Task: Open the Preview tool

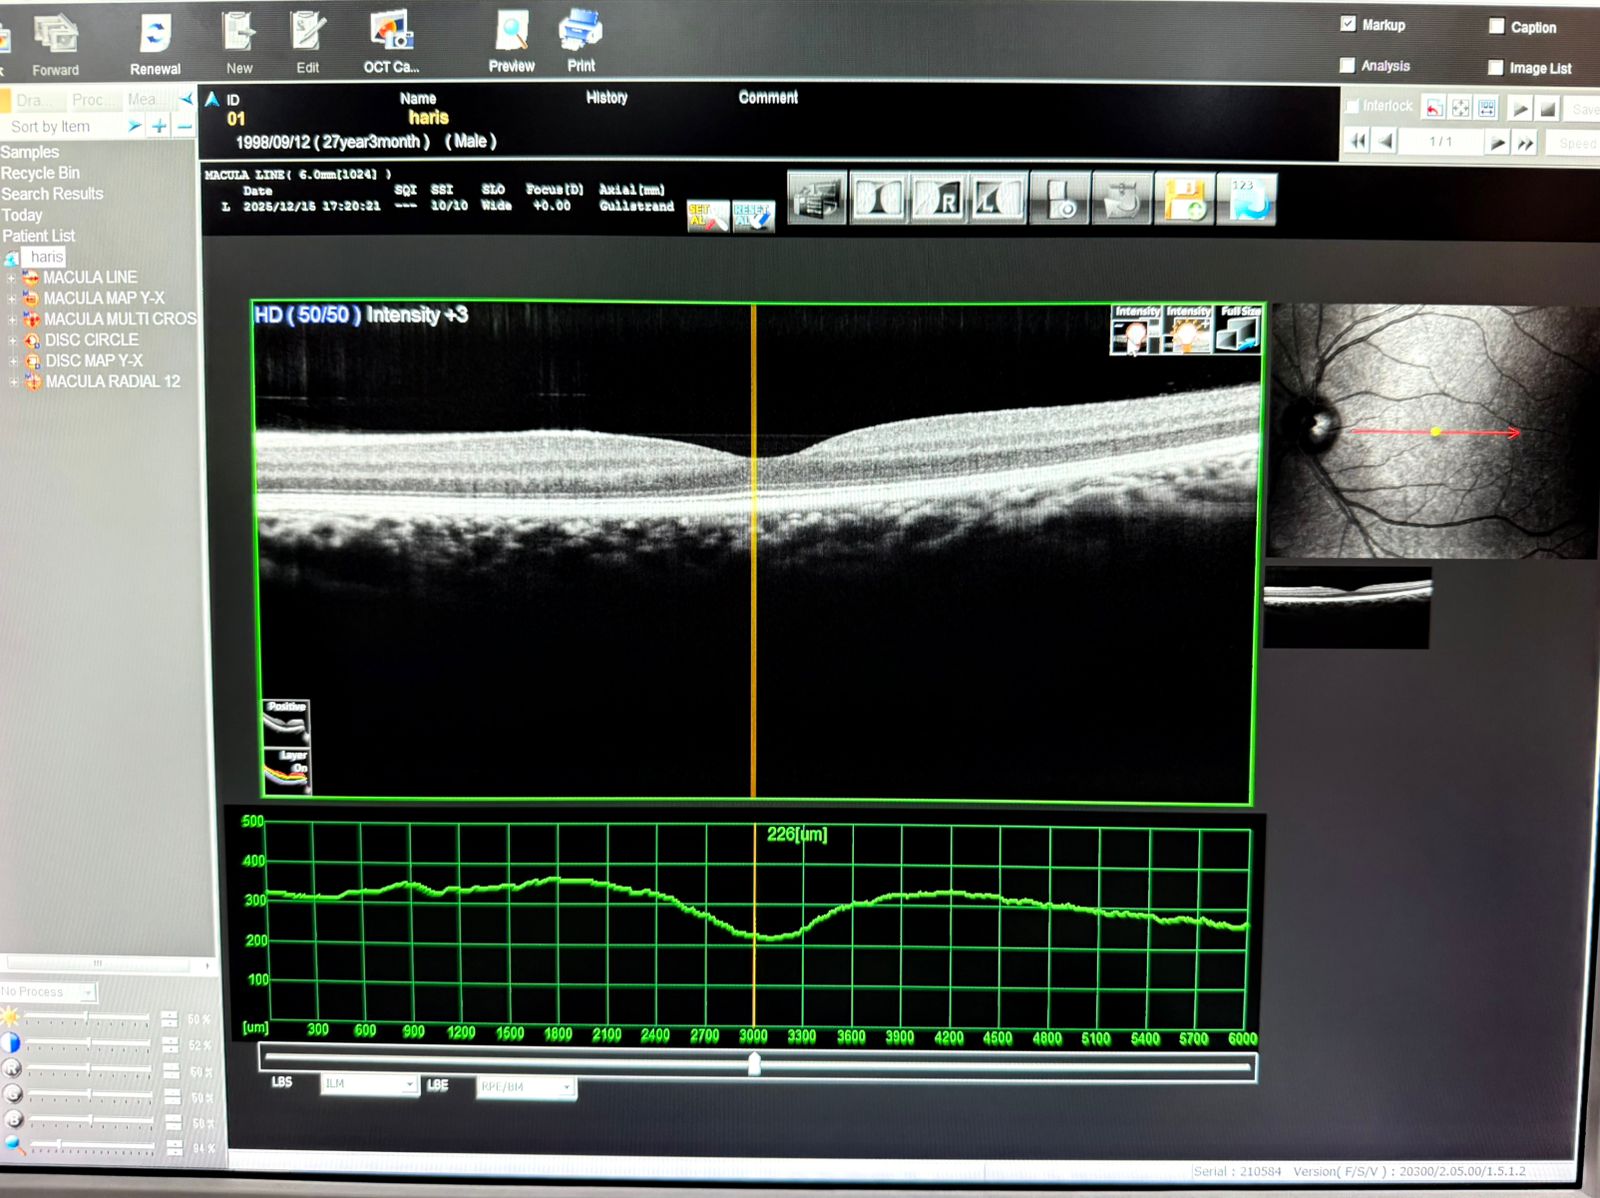Action: (511, 32)
